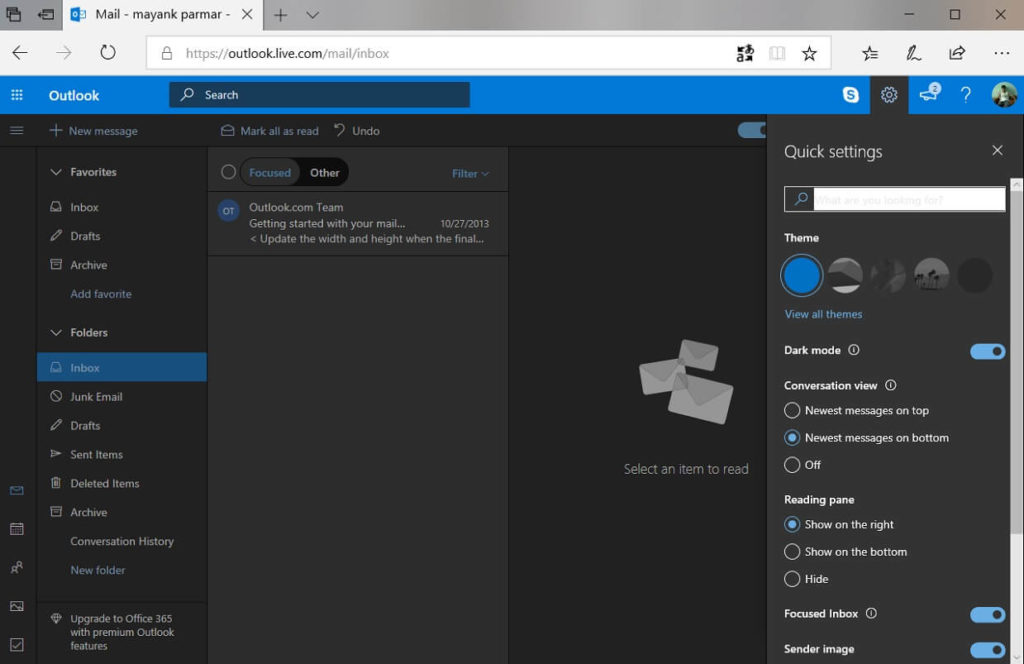The image size is (1024, 664).
Task: Pick the dark circle theme swatch
Action: 975,275
